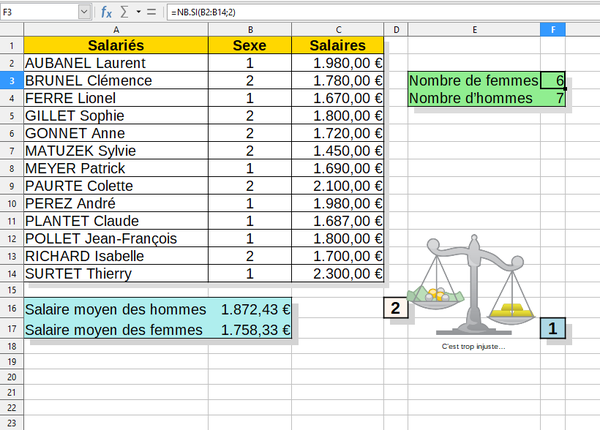Select row 1 header
The width and height of the screenshot is (600, 430).
tap(12, 46)
